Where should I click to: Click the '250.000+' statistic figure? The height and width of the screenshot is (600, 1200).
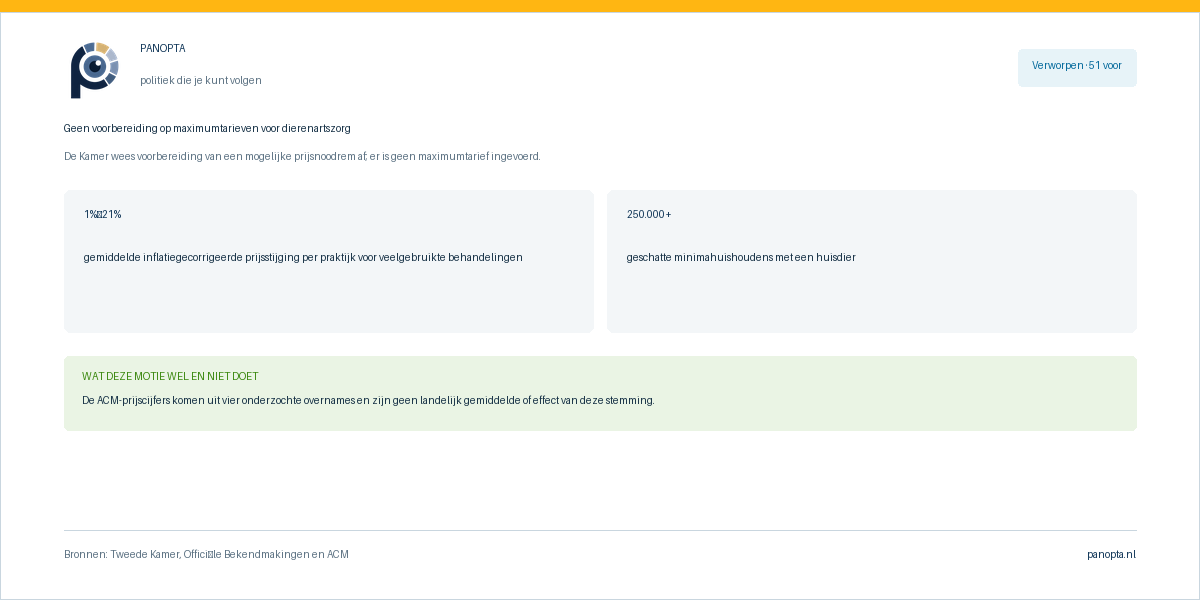[649, 214]
